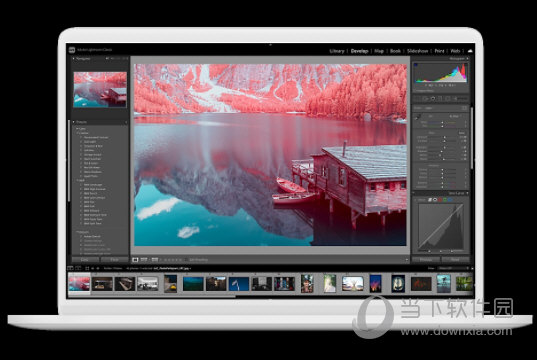The height and width of the screenshot is (360, 537).
Task: Enable the Soft Proofing checkbox
Action: pos(186,260)
